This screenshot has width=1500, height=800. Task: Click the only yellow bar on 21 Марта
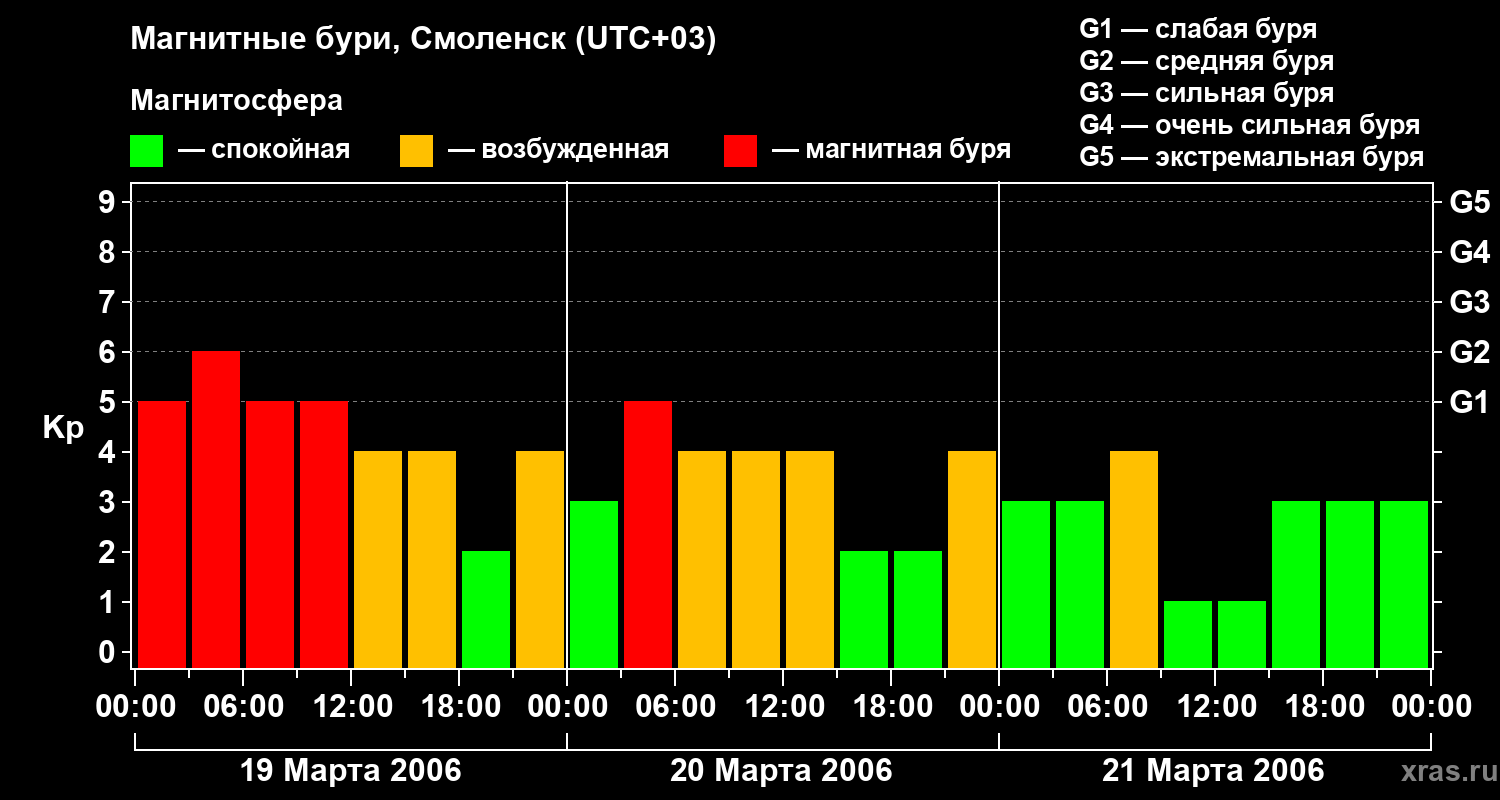(1134, 559)
